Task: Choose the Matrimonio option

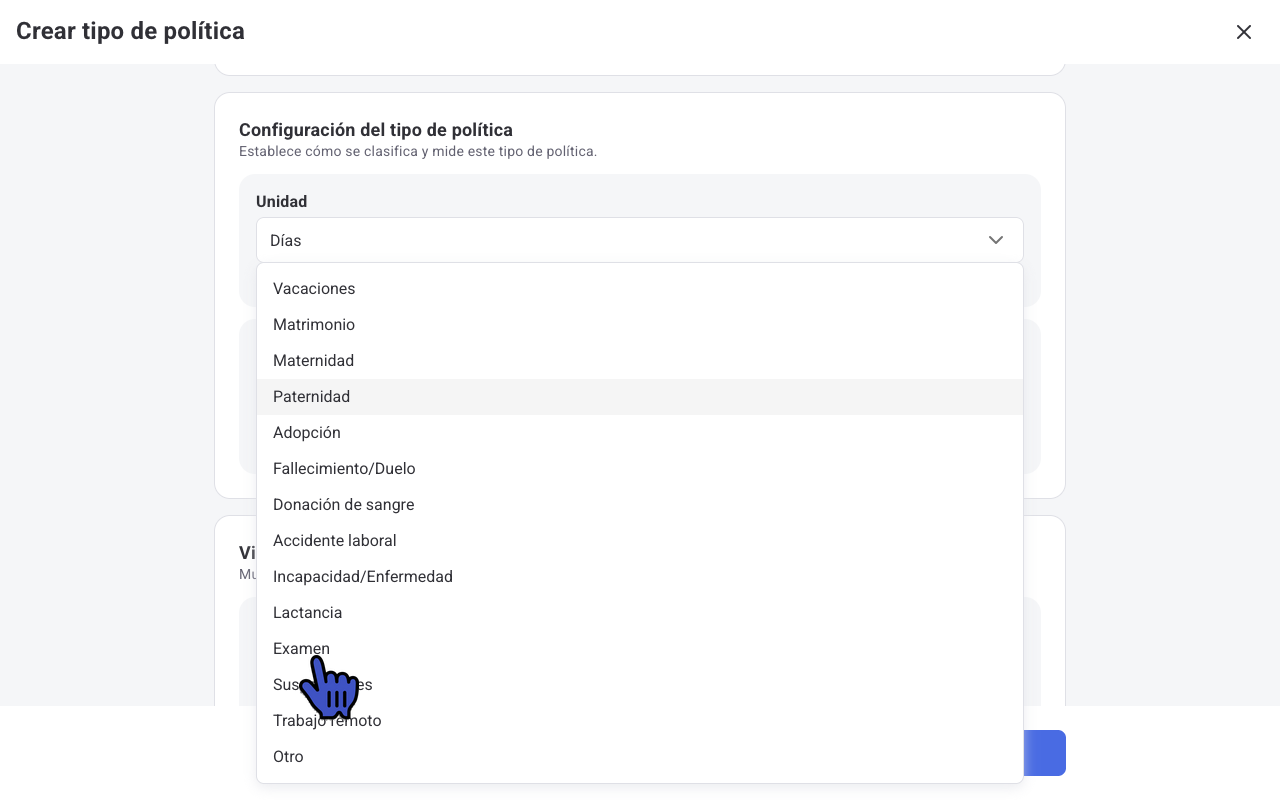Action: click(x=640, y=324)
